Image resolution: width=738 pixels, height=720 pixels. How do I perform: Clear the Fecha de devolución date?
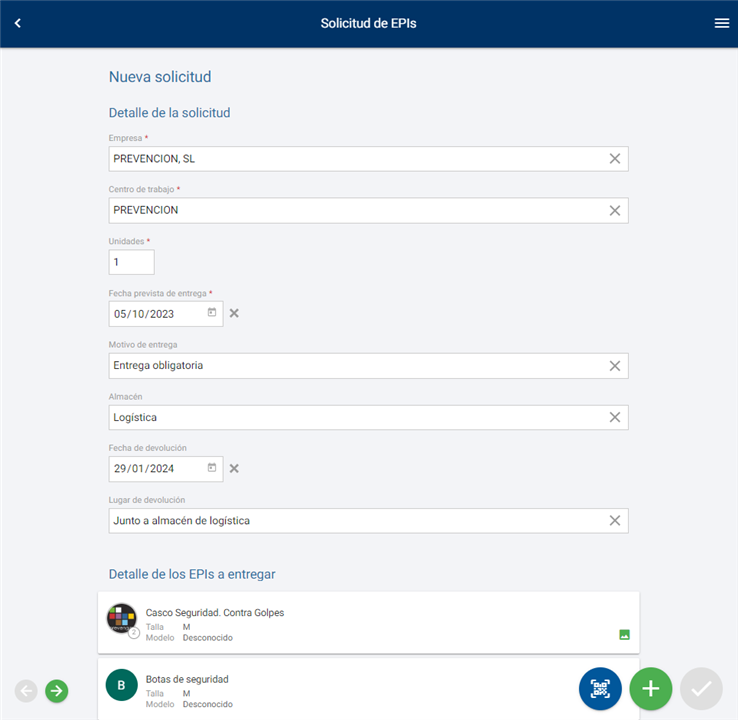(234, 468)
